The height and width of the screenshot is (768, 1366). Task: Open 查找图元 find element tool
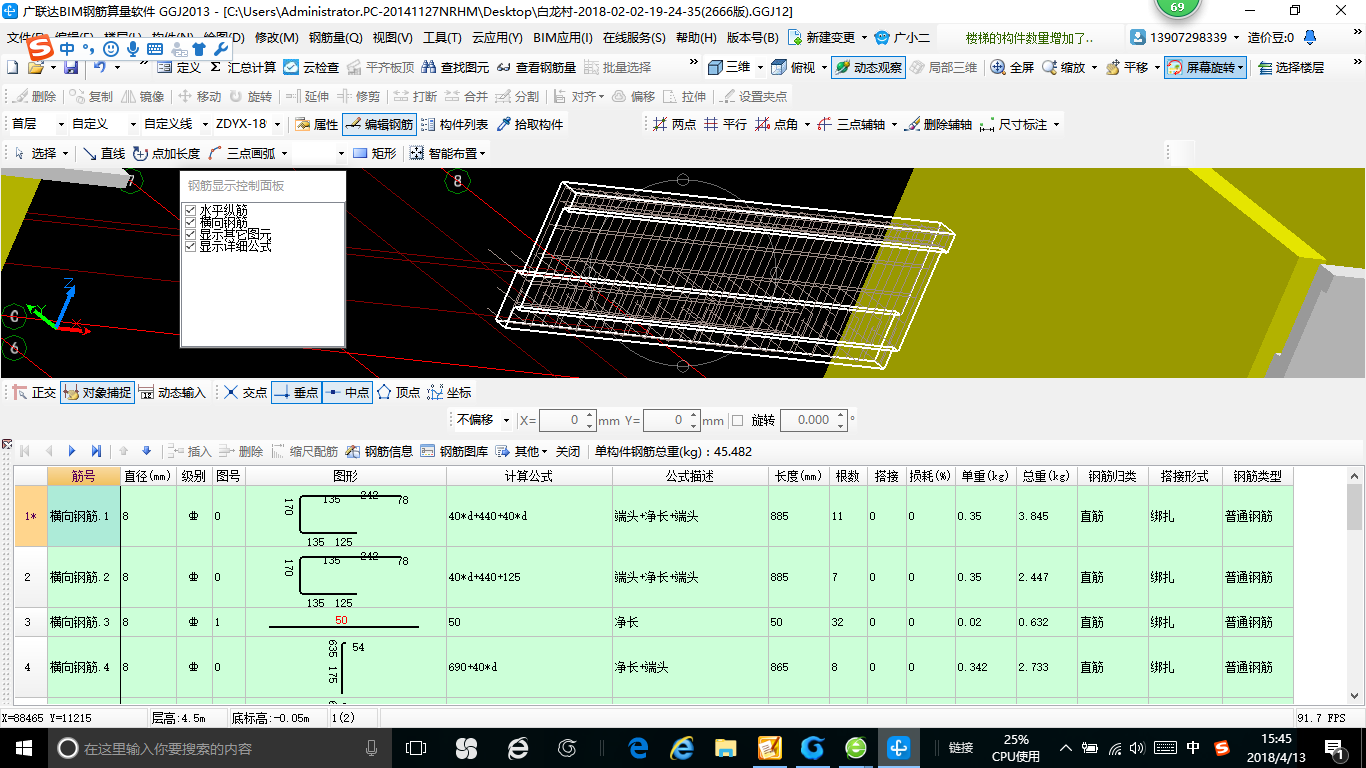point(456,67)
